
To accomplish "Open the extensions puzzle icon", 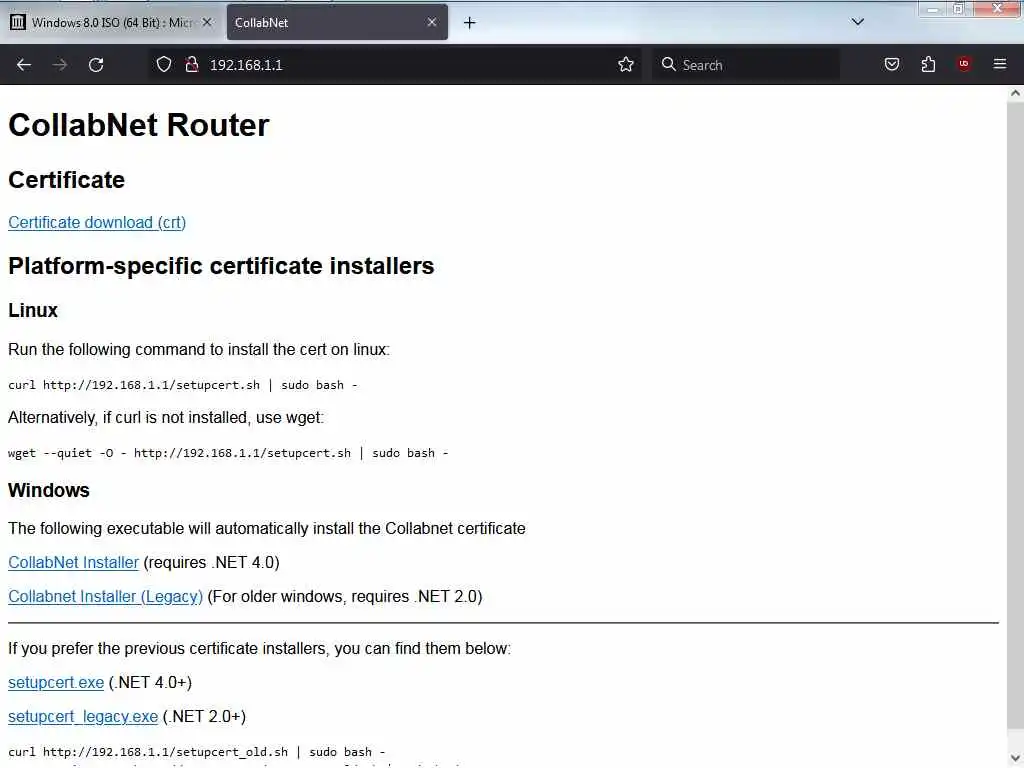I will tap(928, 65).
